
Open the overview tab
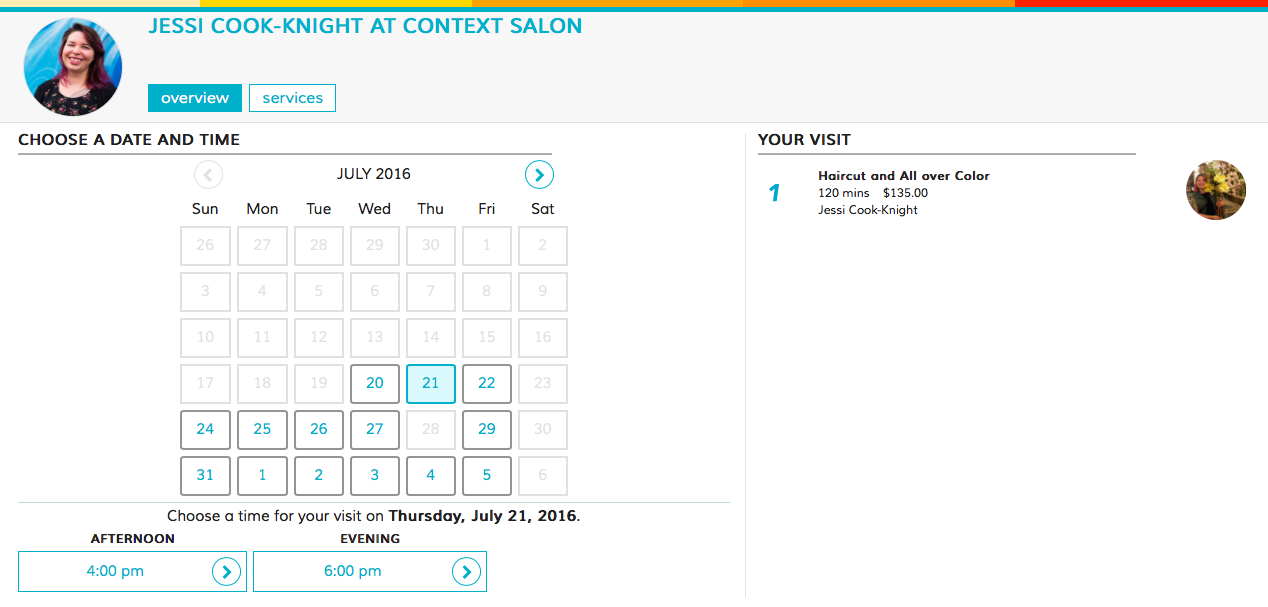coord(195,98)
